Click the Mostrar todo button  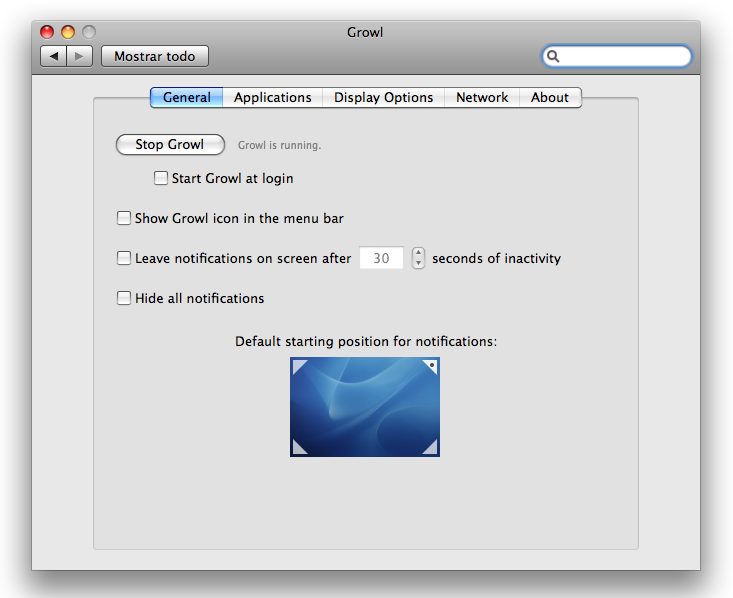pyautogui.click(x=155, y=56)
